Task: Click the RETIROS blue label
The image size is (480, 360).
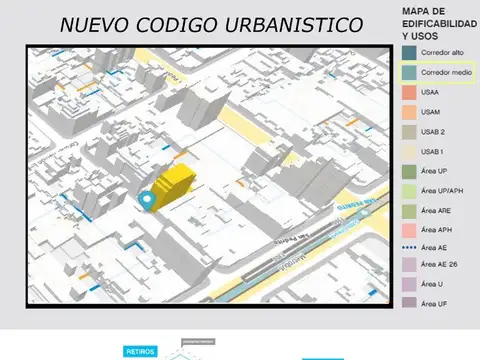Action: 140,352
